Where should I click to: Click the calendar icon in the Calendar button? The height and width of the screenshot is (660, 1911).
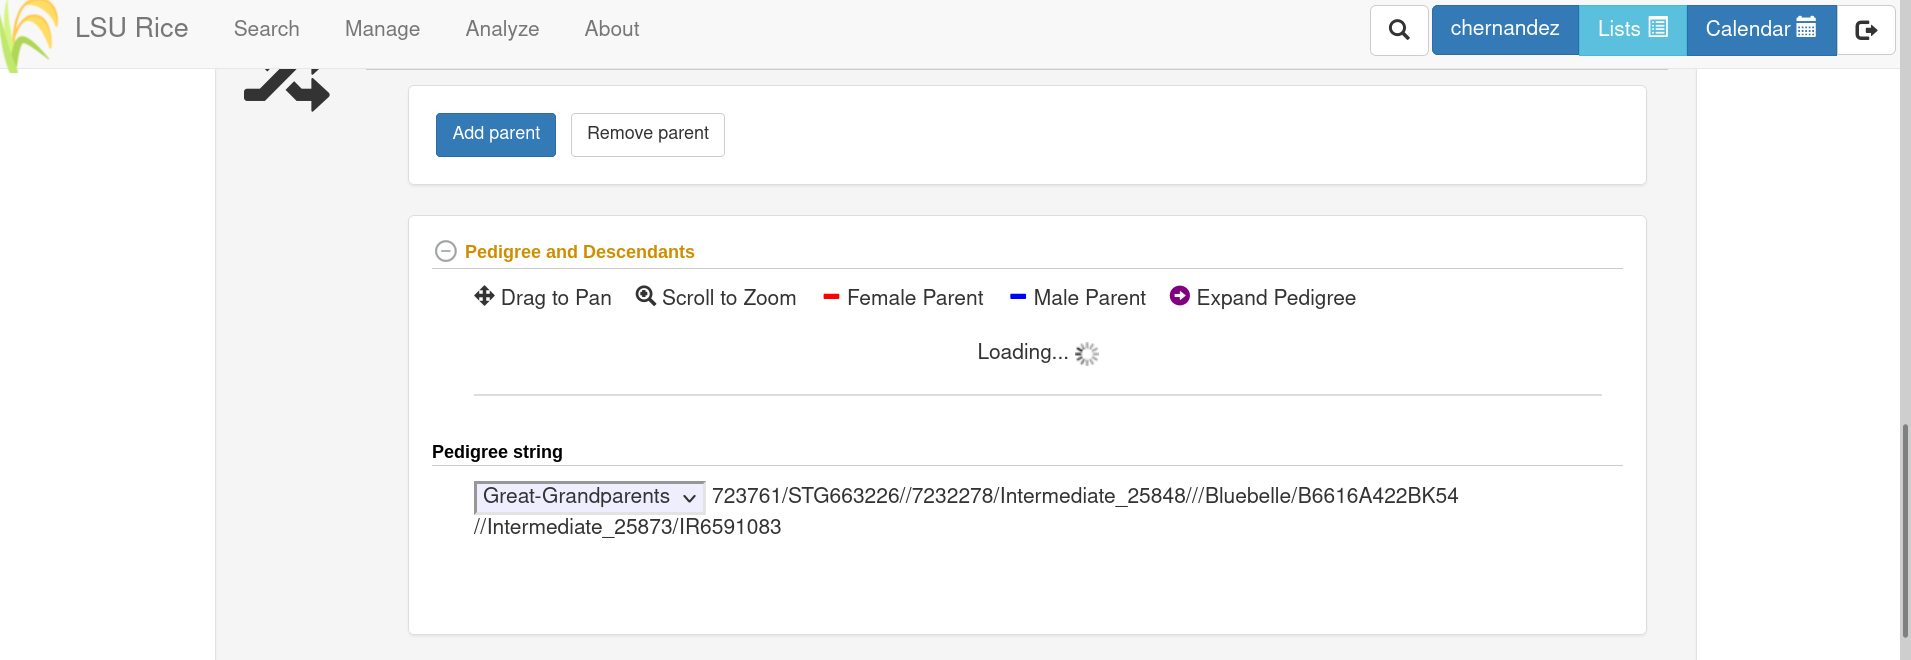point(1806,28)
